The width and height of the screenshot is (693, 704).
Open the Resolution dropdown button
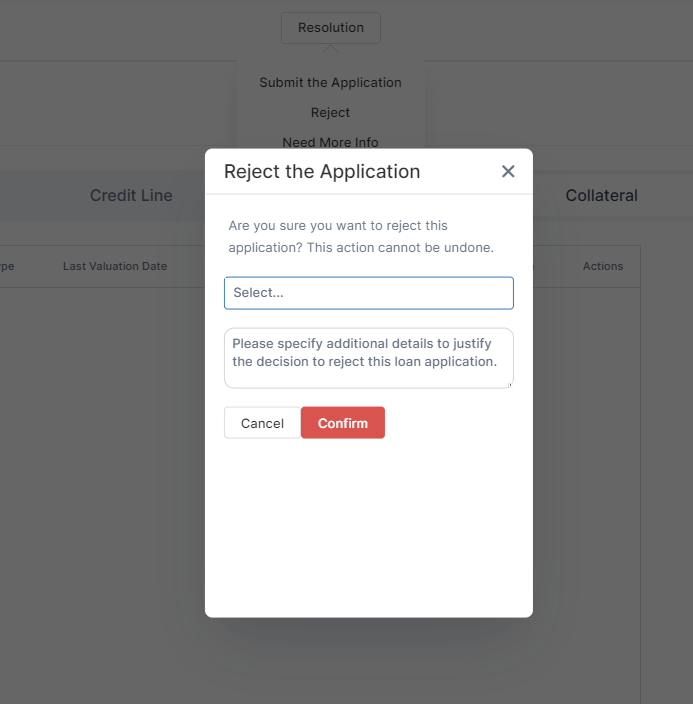(x=330, y=28)
